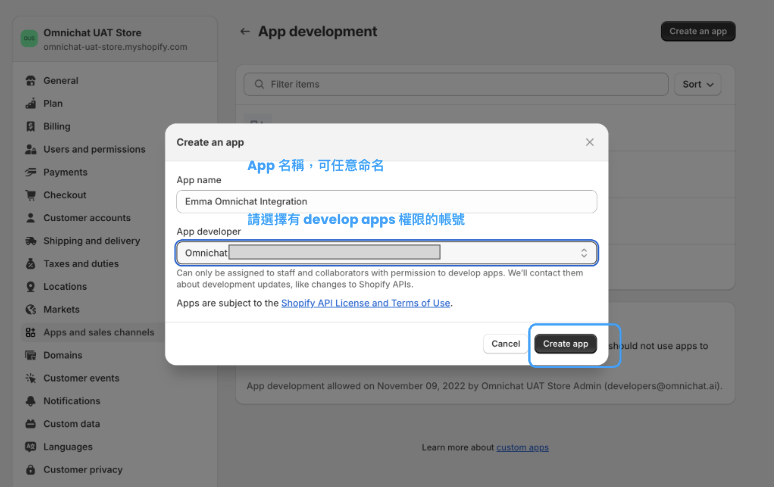
Task: Click the omnichat-uat-store.myshopify.com store URL
Action: [x=115, y=47]
